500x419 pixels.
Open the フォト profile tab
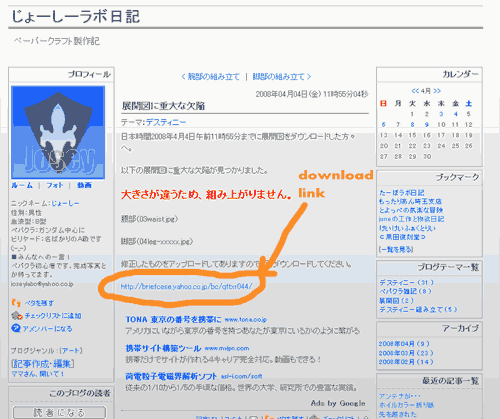click(55, 185)
